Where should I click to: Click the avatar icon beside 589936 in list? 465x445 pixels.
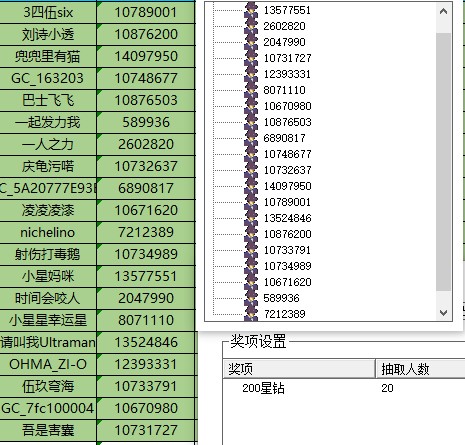tap(251, 298)
